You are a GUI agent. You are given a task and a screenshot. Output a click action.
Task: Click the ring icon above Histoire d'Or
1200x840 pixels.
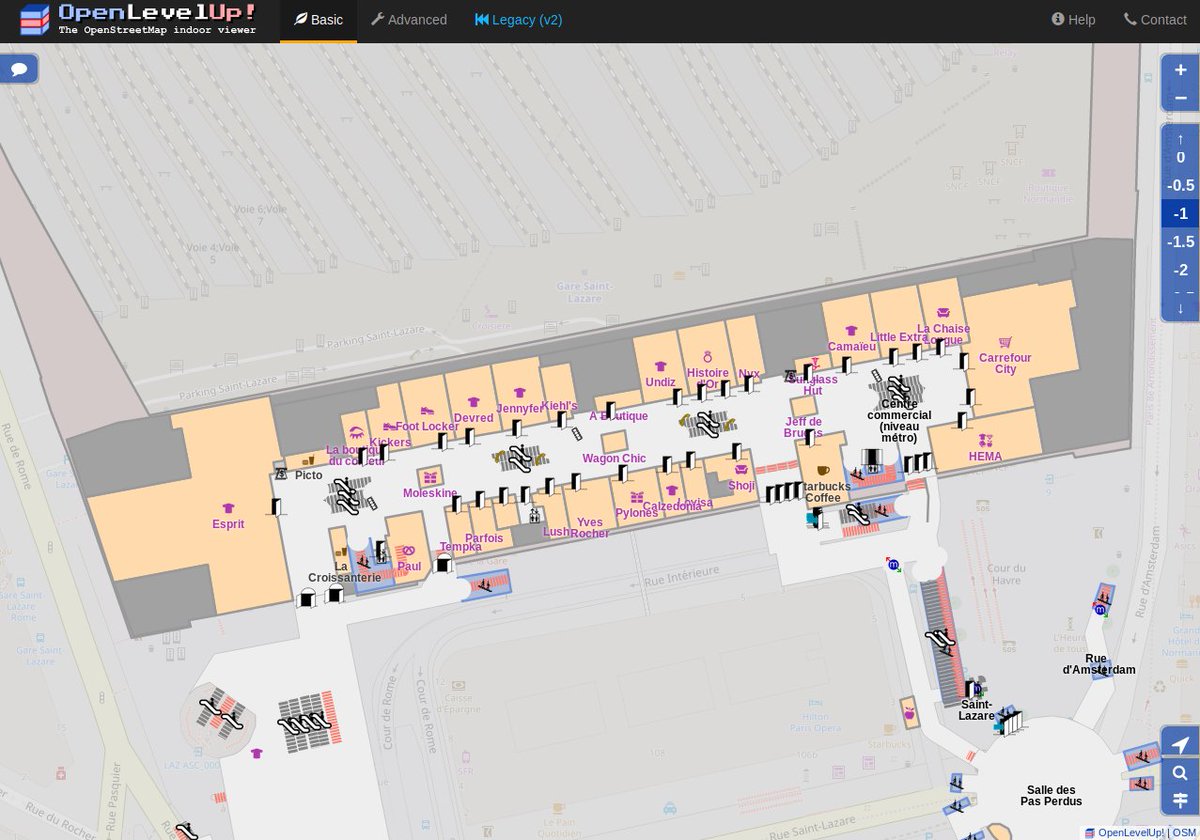707,356
